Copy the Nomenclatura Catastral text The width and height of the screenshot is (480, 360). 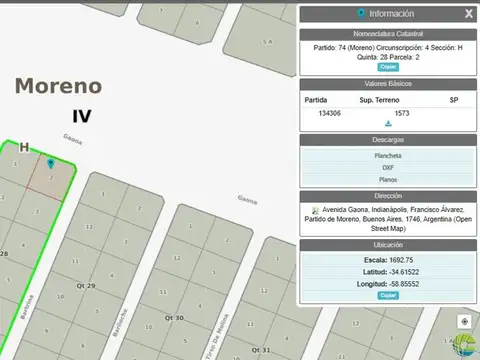388,67
